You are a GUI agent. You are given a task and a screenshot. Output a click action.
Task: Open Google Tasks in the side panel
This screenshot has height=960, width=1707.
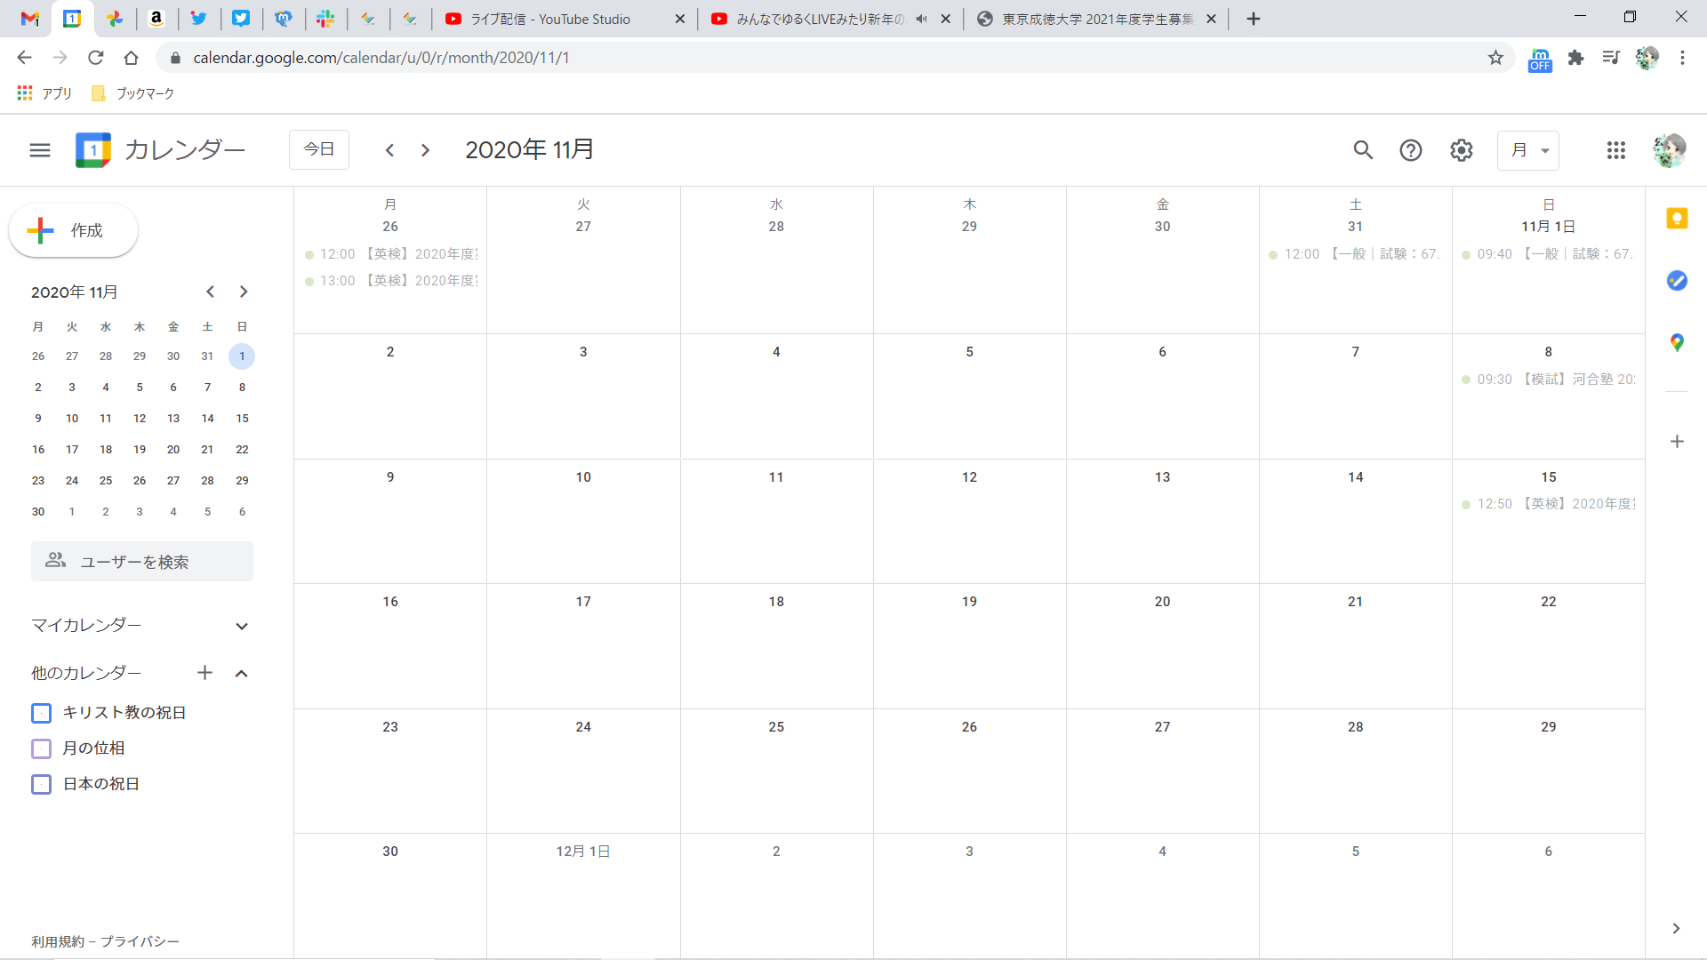(x=1677, y=281)
